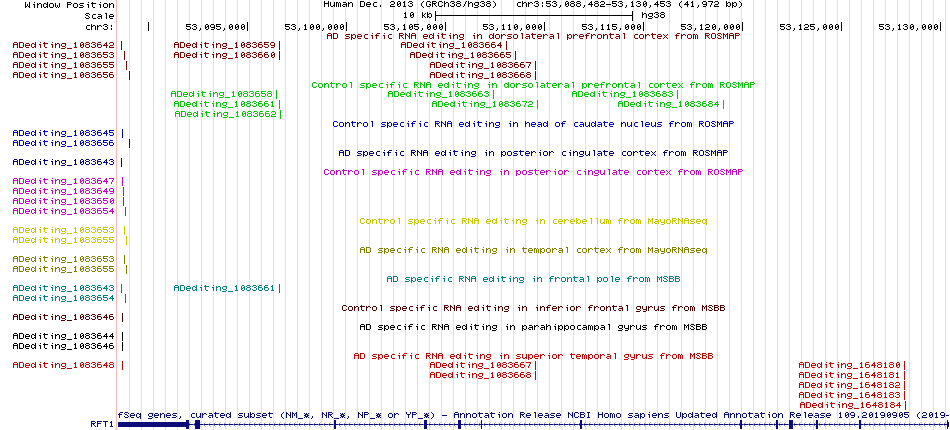Viewport: 950px width, 430px height.
Task: Click ADediting_1083667 in dorsolateral prefrontal AD track
Action: [x=480, y=65]
